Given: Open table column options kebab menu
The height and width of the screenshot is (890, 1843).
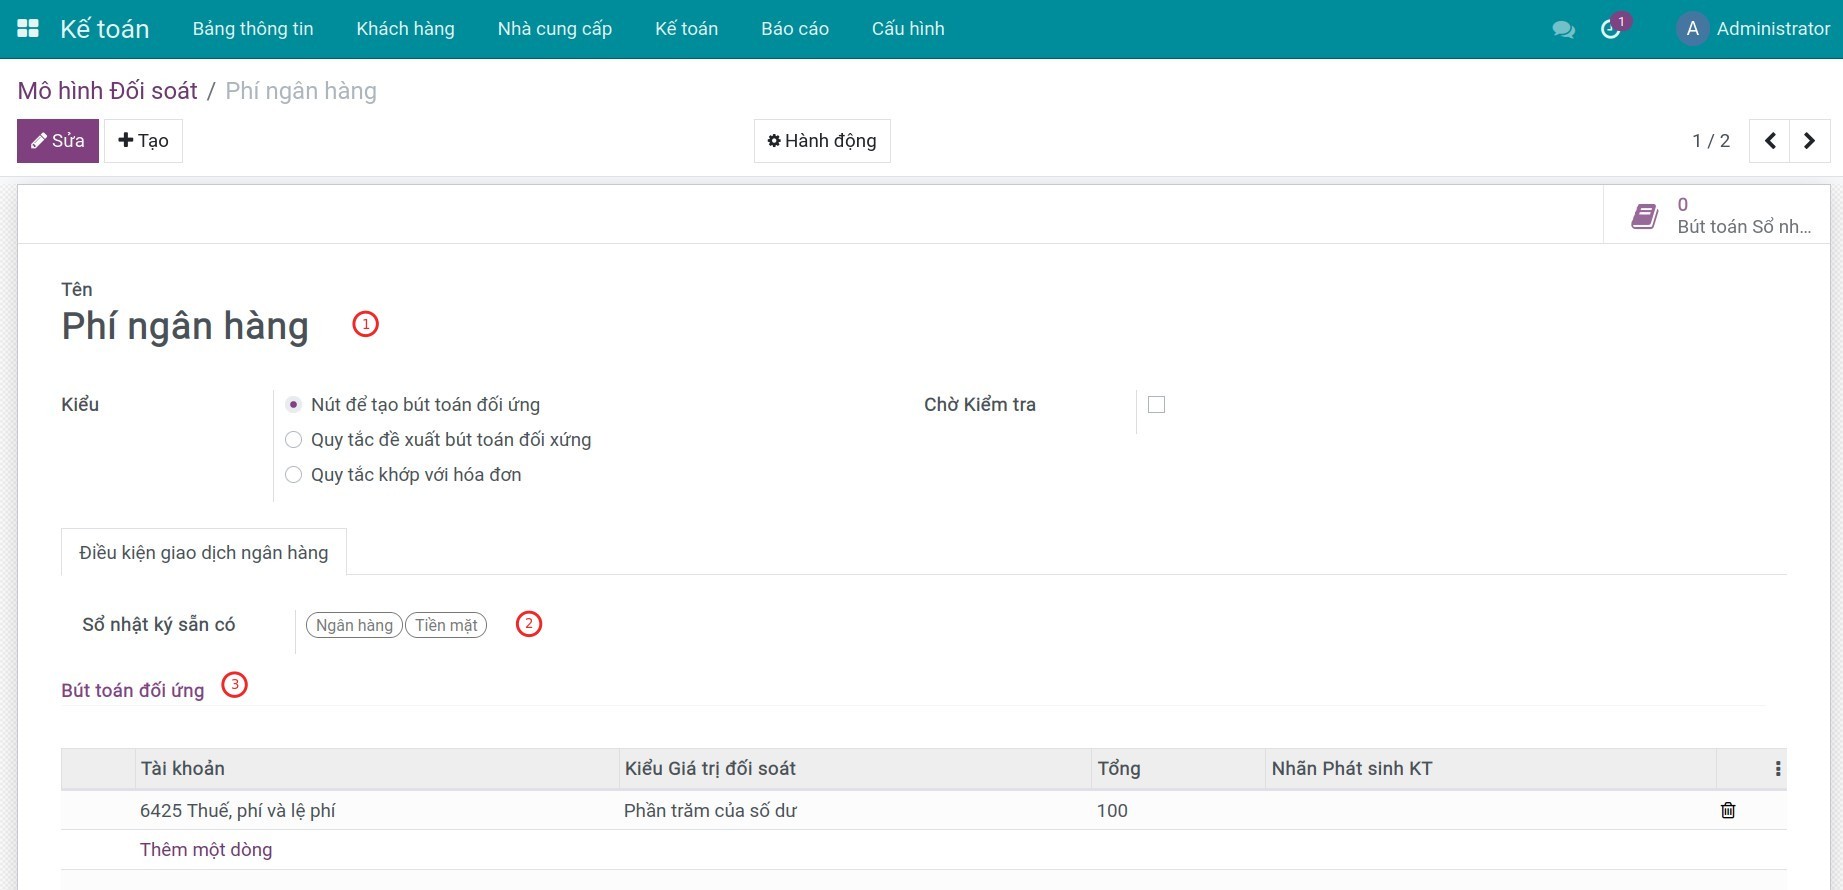Looking at the screenshot, I should coord(1777,769).
